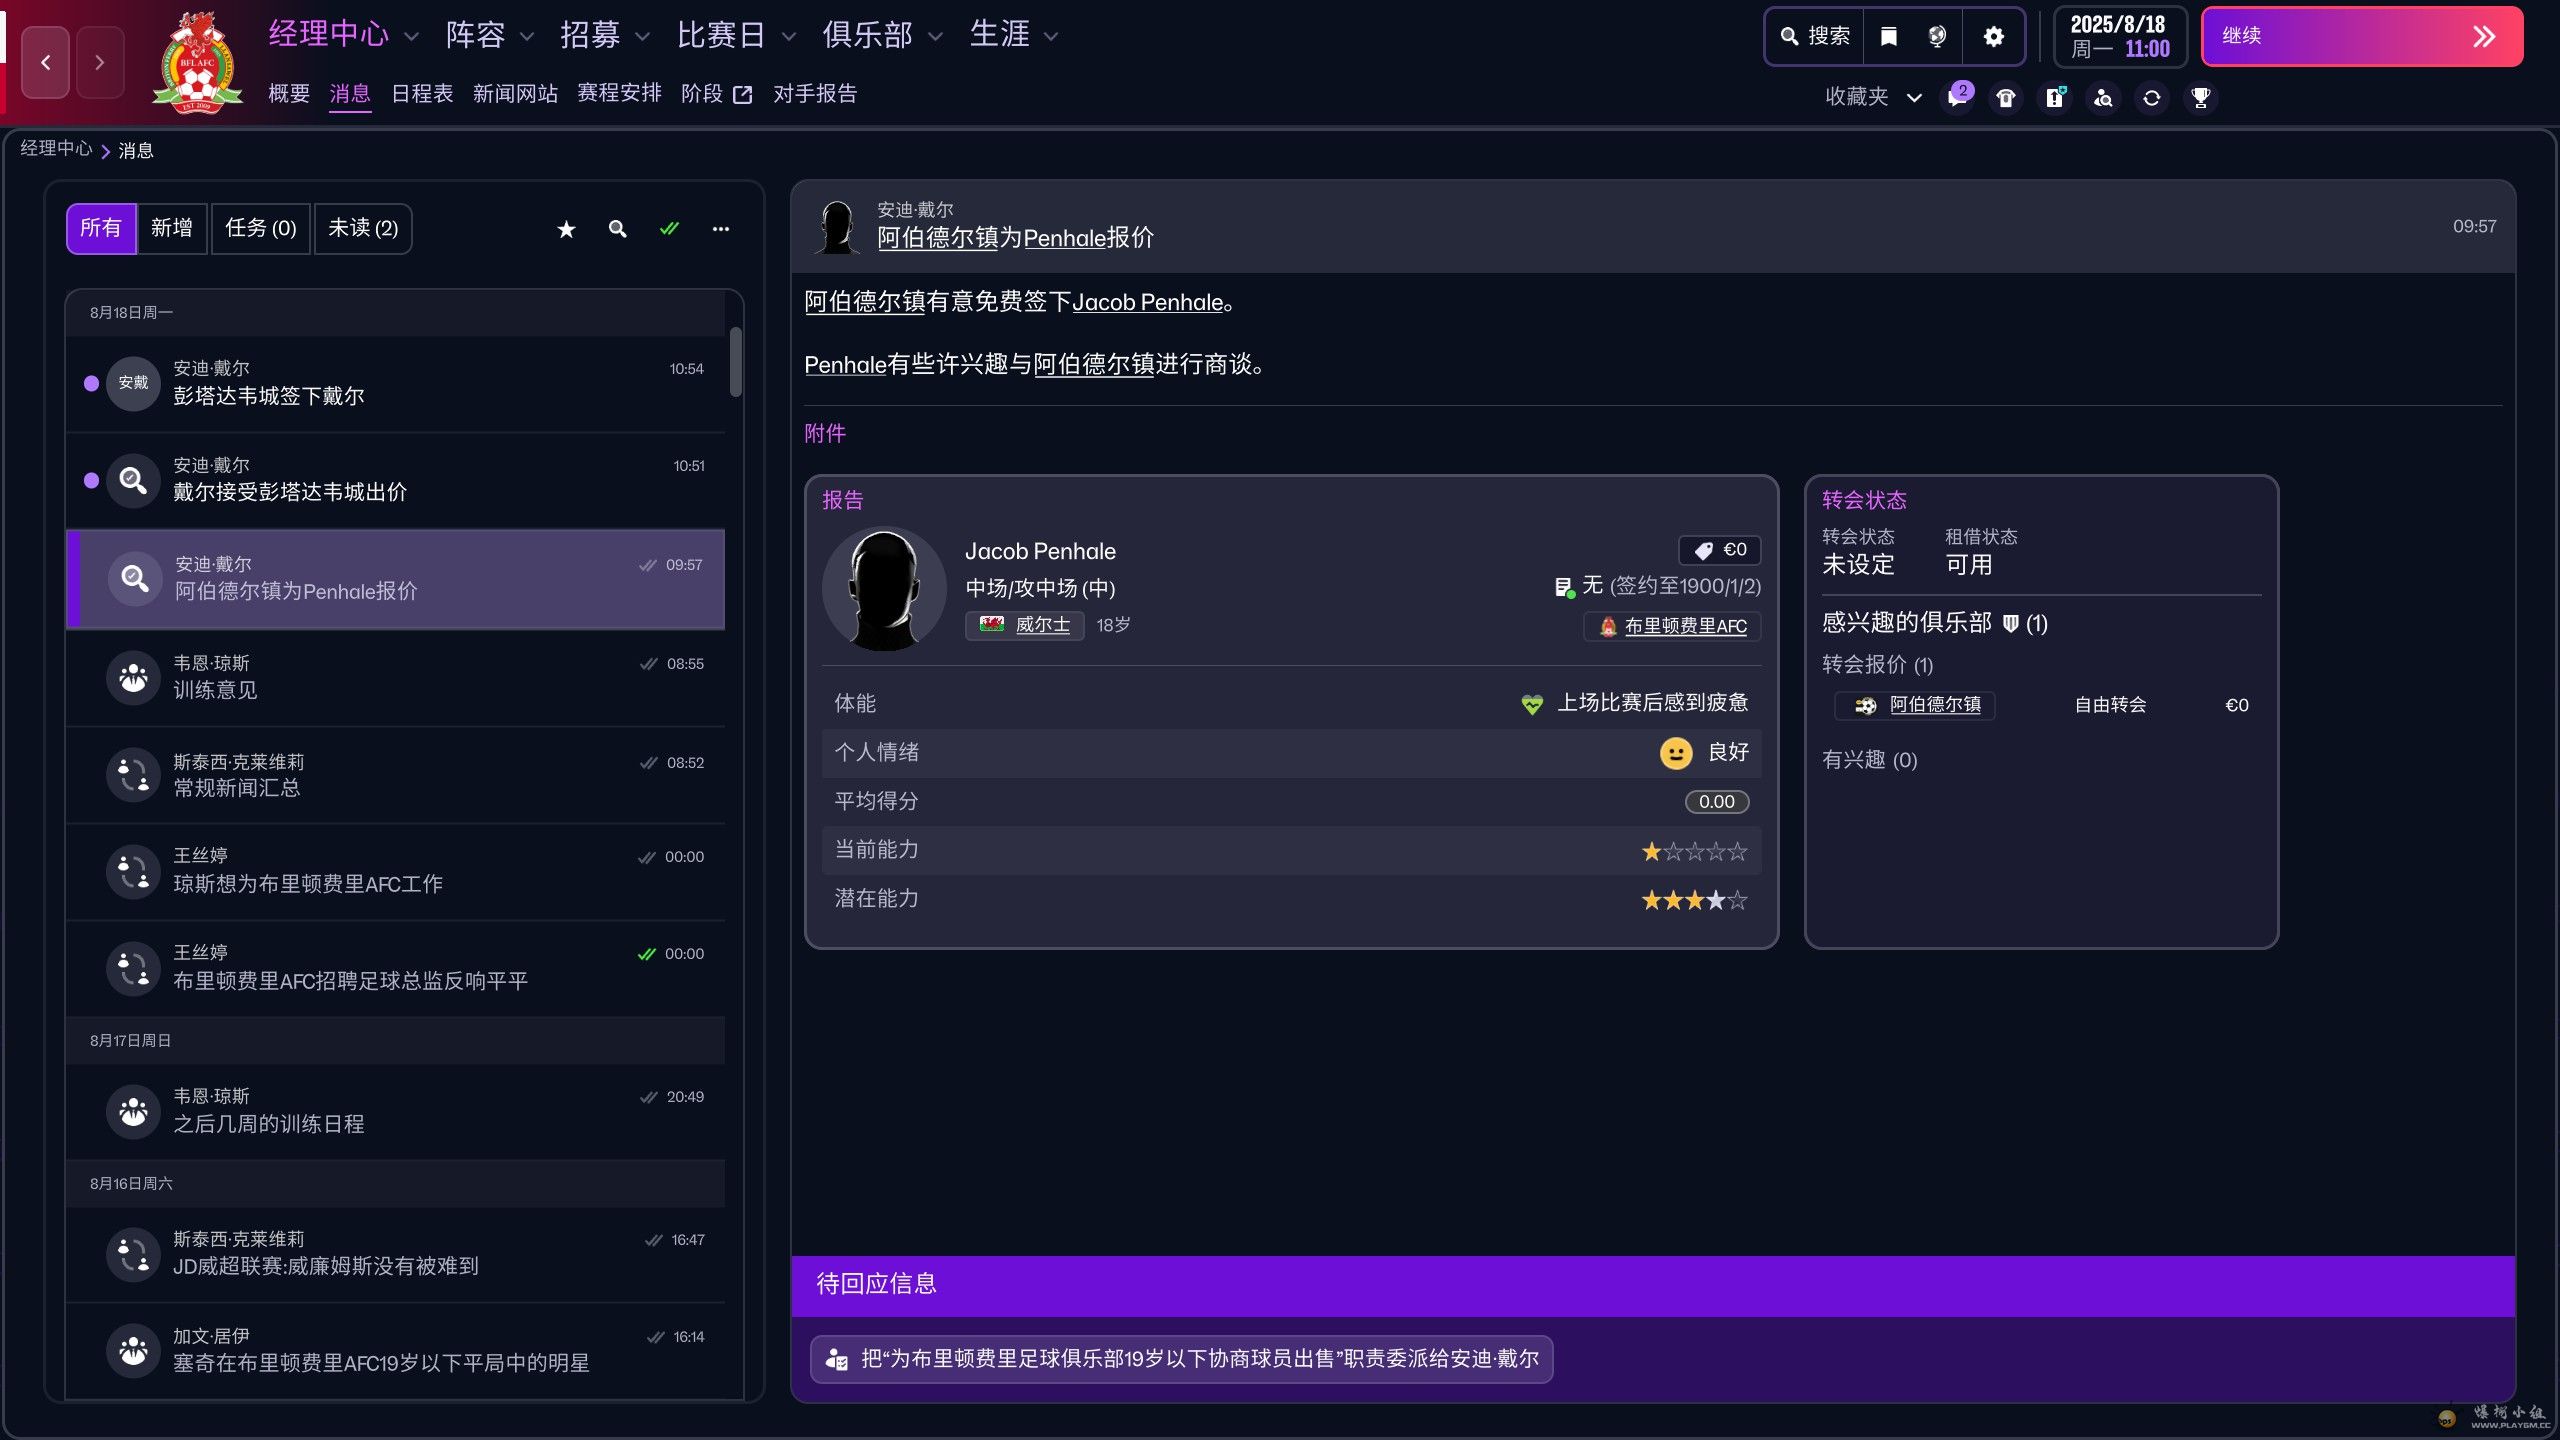The height and width of the screenshot is (1440, 2560).
Task: Open the 对手报告 tab
Action: point(814,94)
